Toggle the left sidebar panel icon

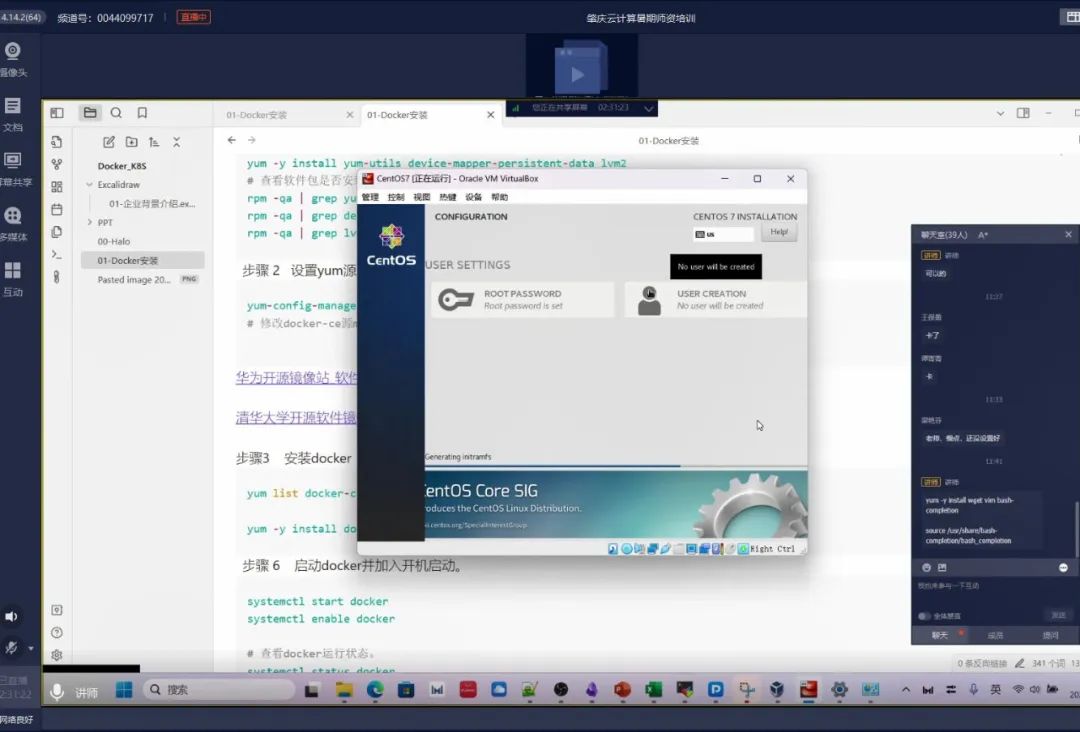[57, 113]
